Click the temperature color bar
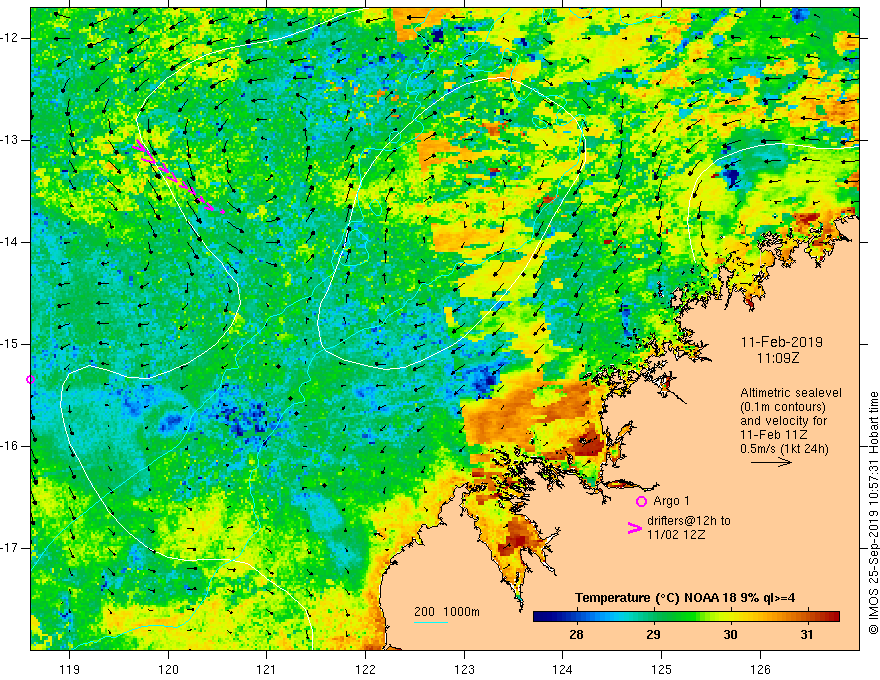 click(686, 617)
